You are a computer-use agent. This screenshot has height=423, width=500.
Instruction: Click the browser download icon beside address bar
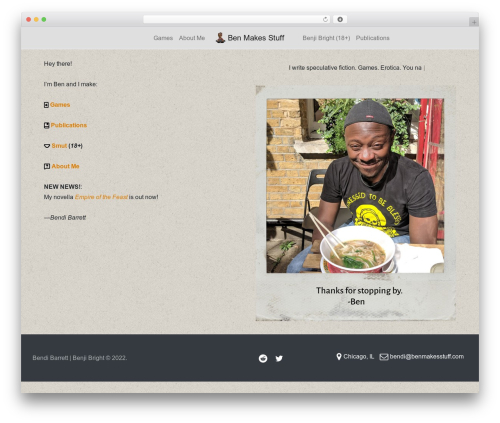340,19
